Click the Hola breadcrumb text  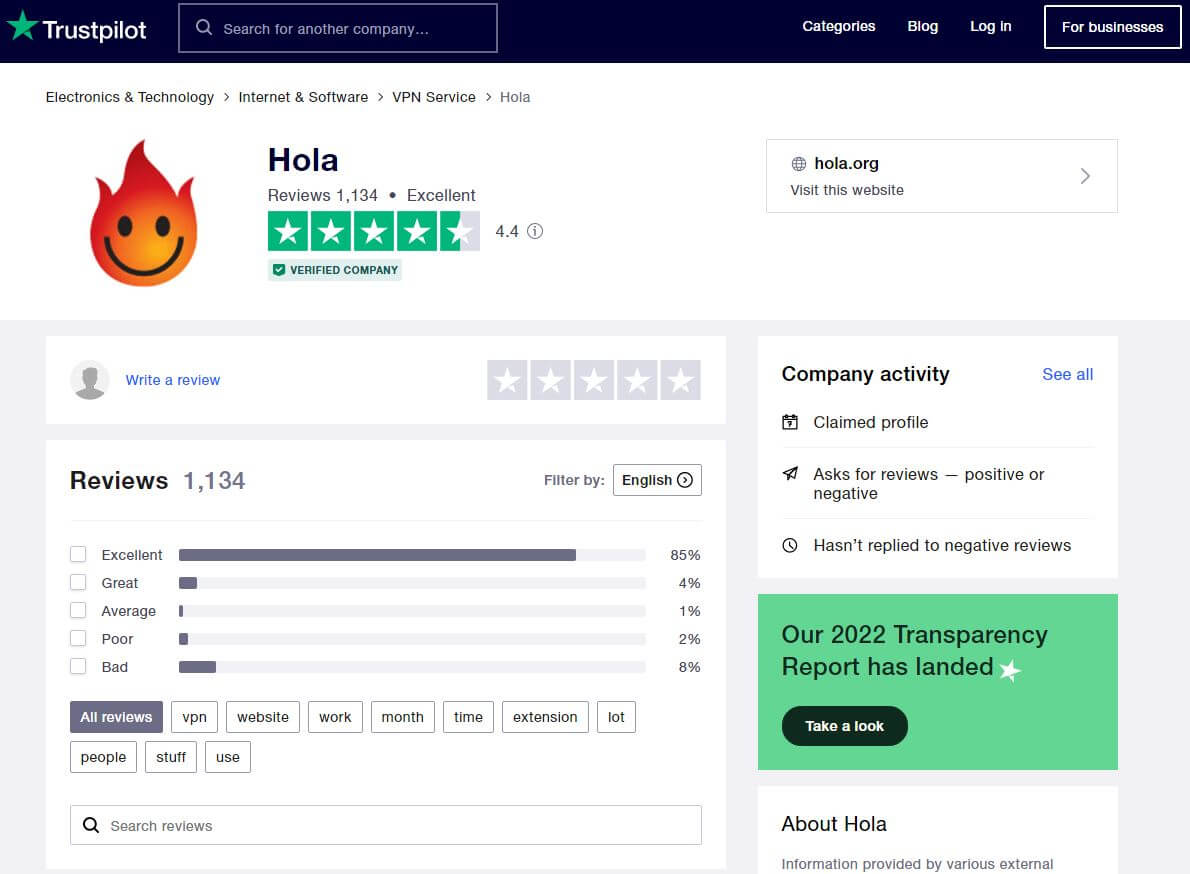point(515,97)
